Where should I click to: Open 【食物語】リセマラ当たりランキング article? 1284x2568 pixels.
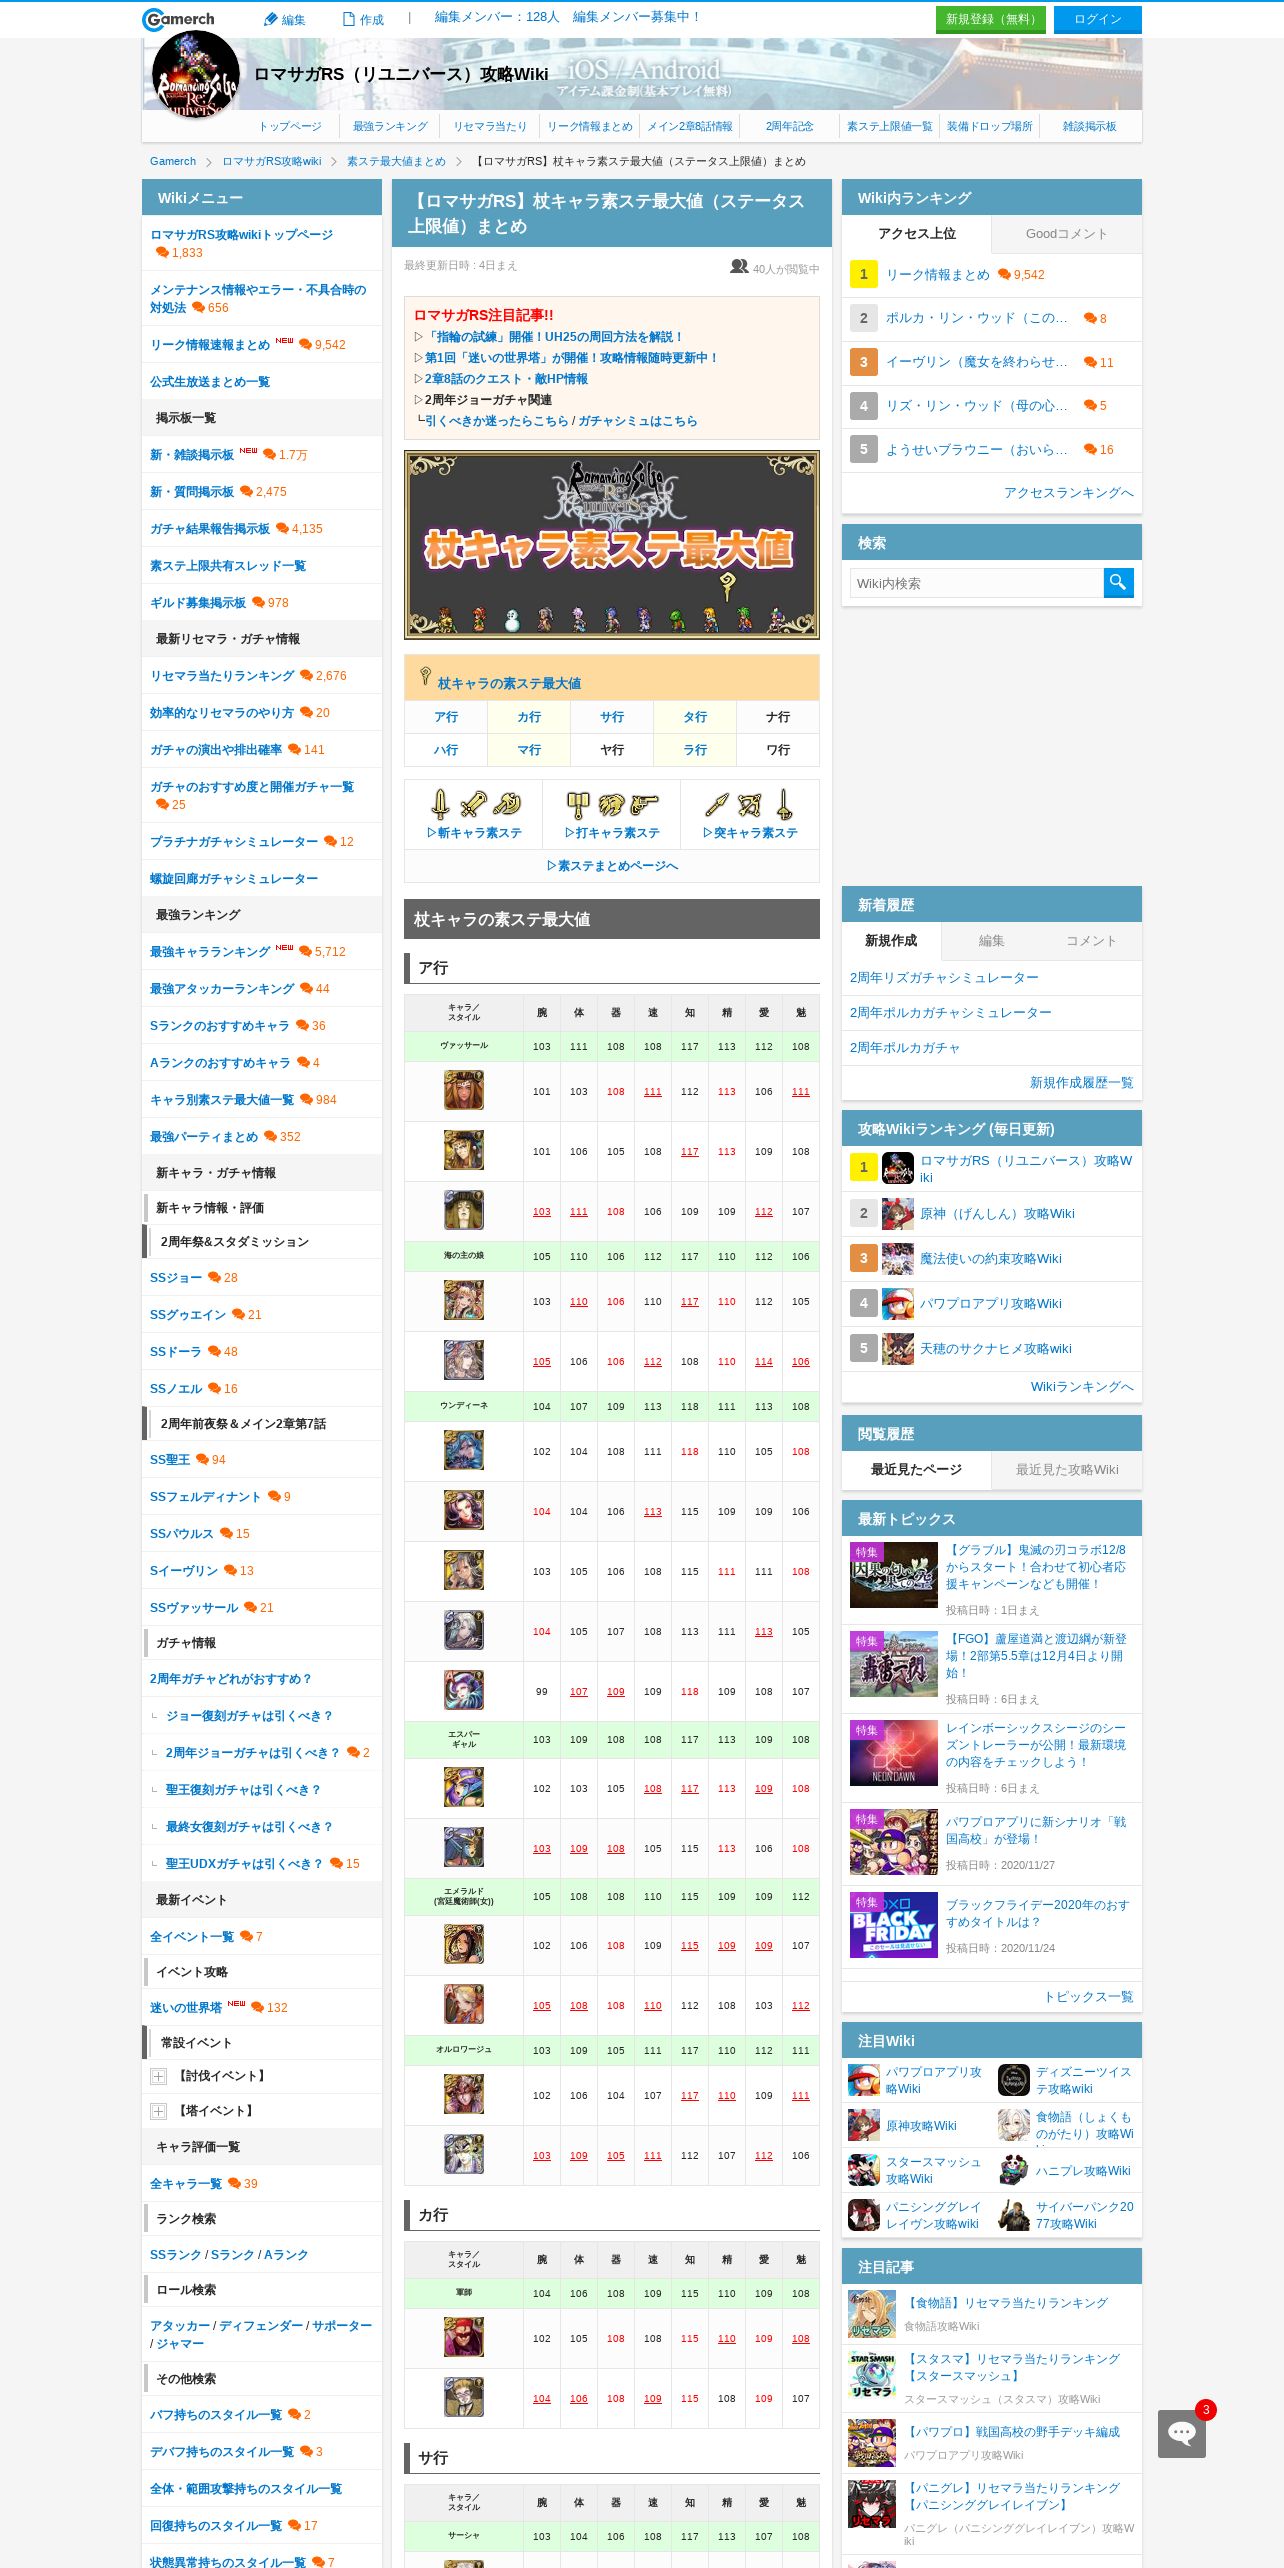point(1006,2303)
